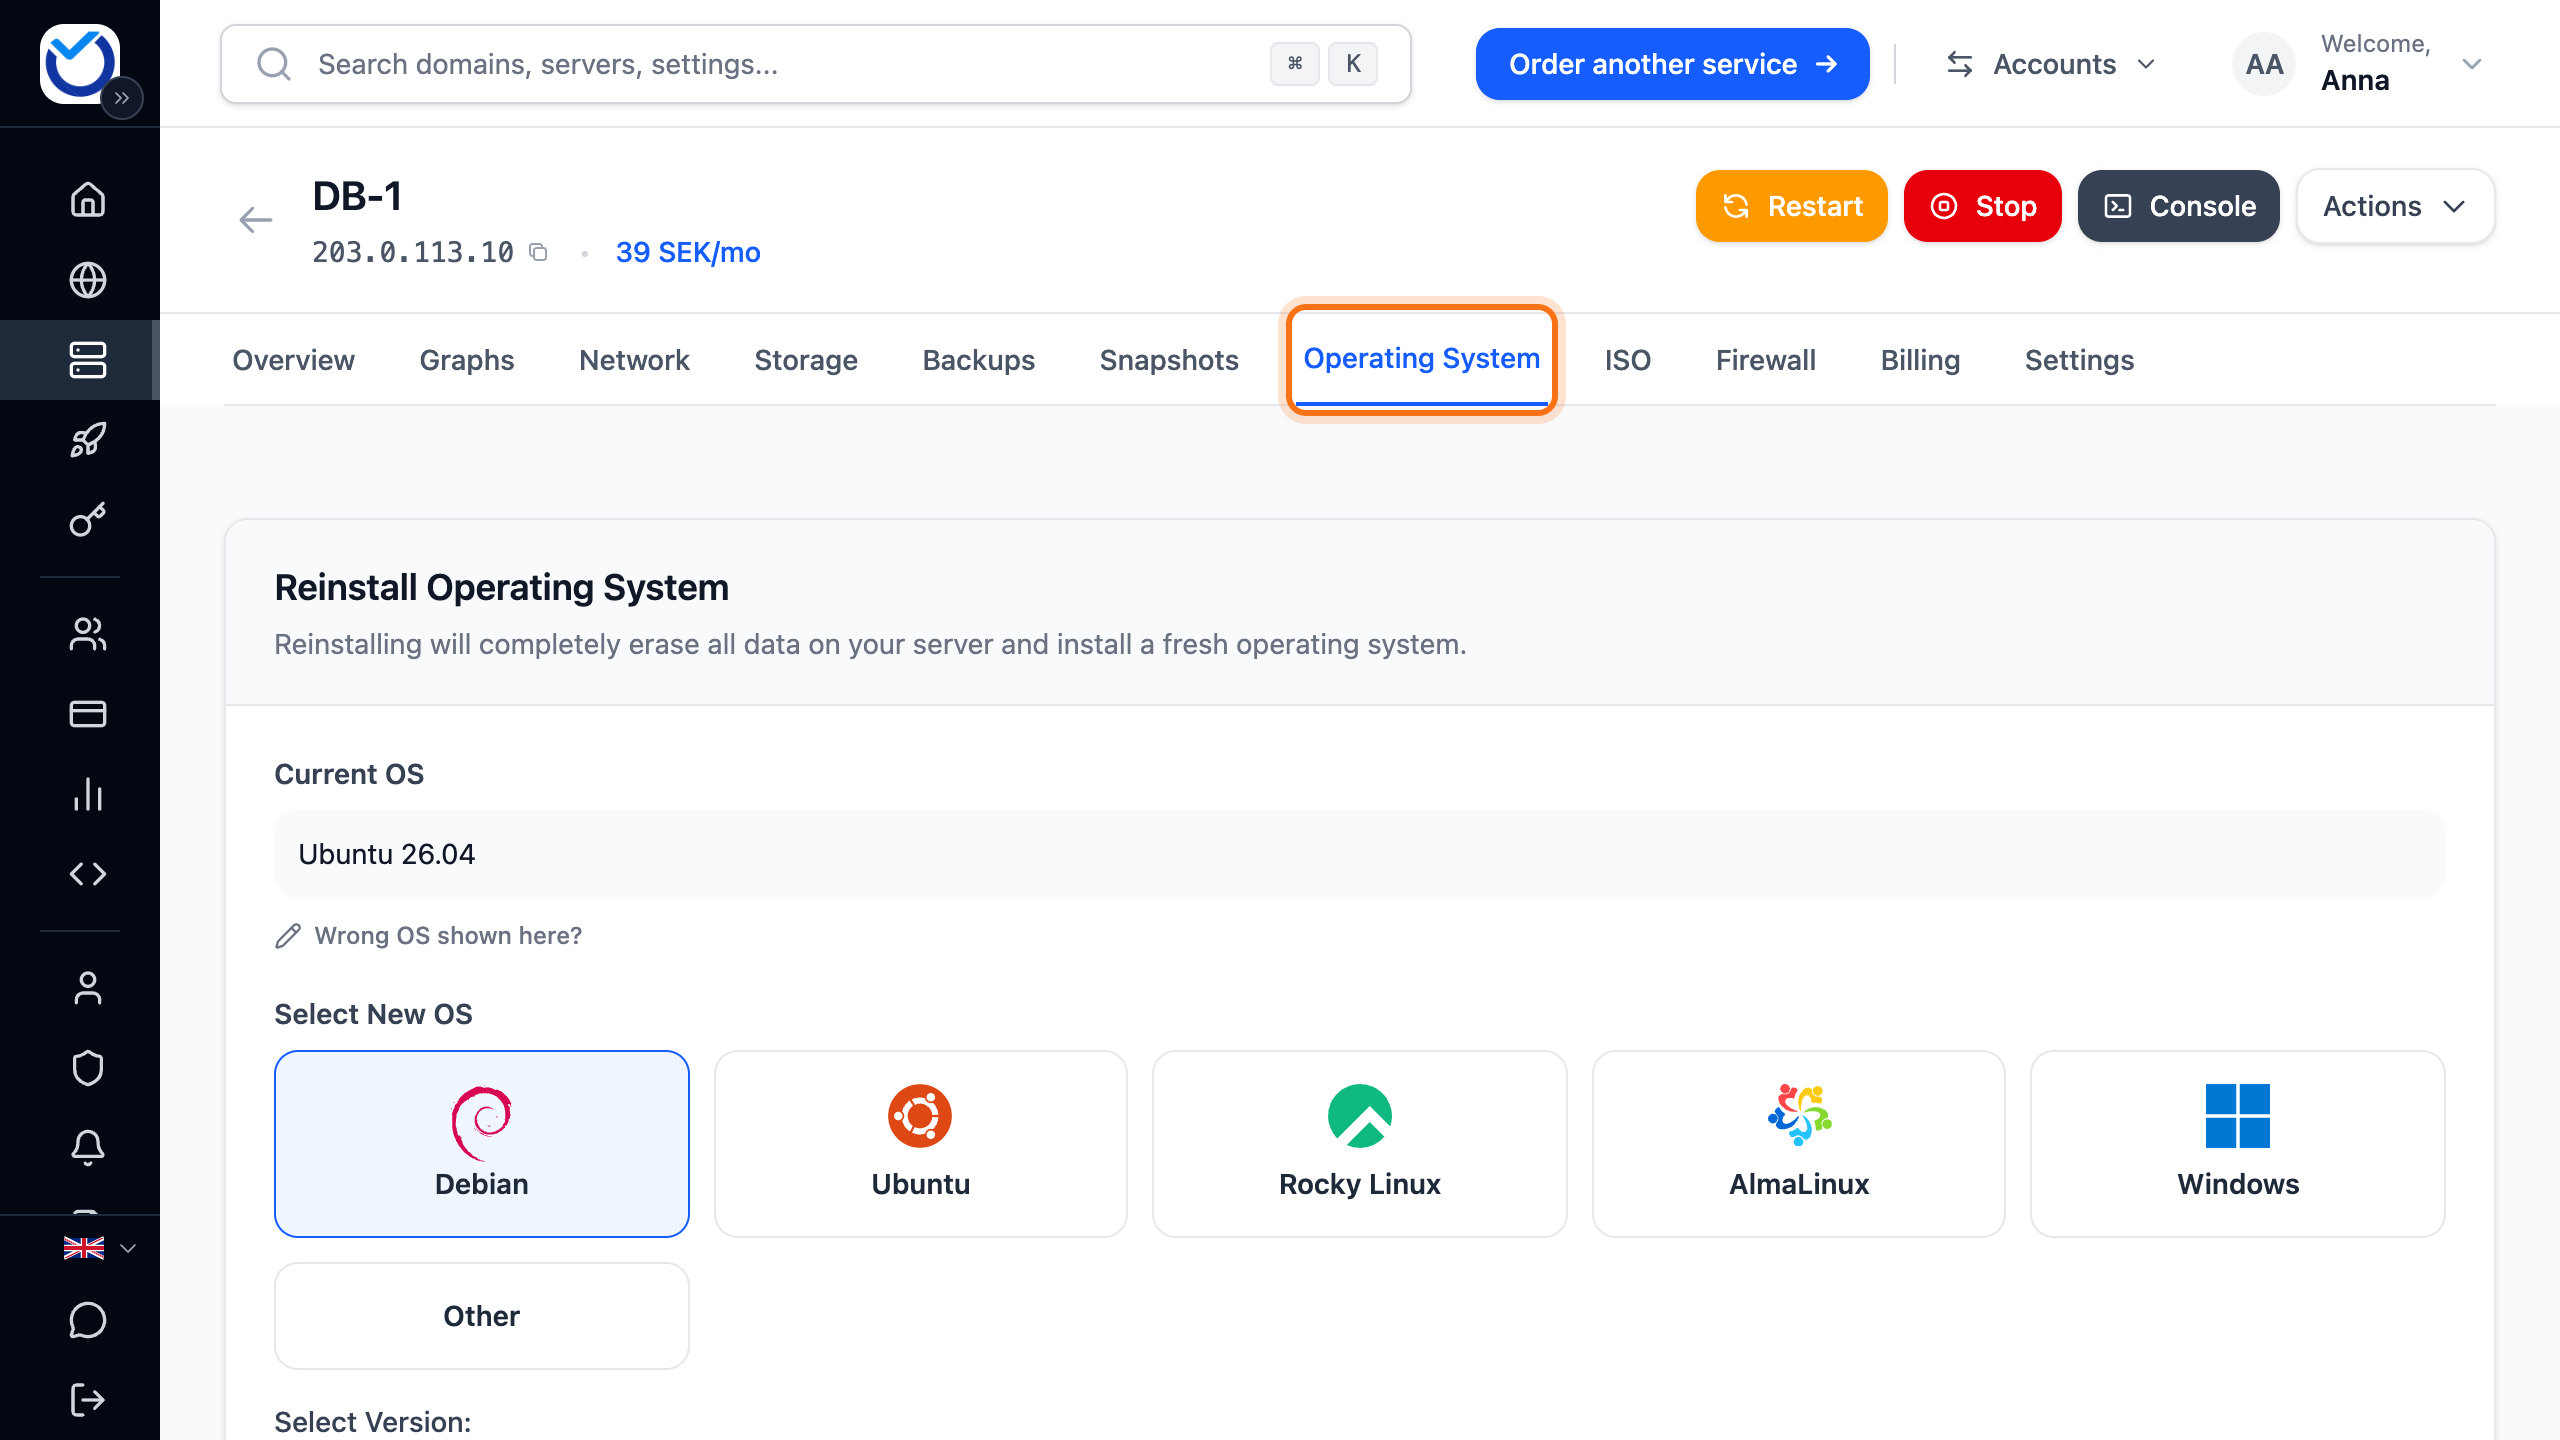
Task: Switch to the Graphs tab
Action: click(x=467, y=360)
